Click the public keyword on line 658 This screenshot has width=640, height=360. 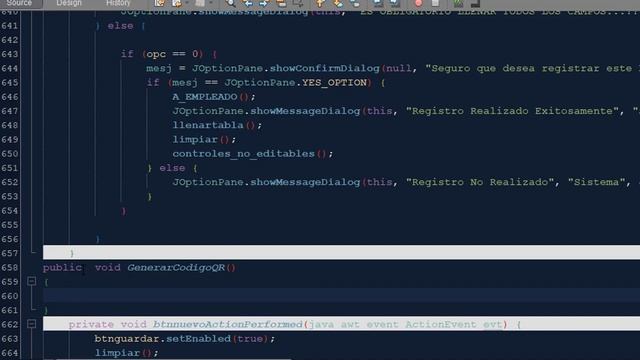(62, 268)
